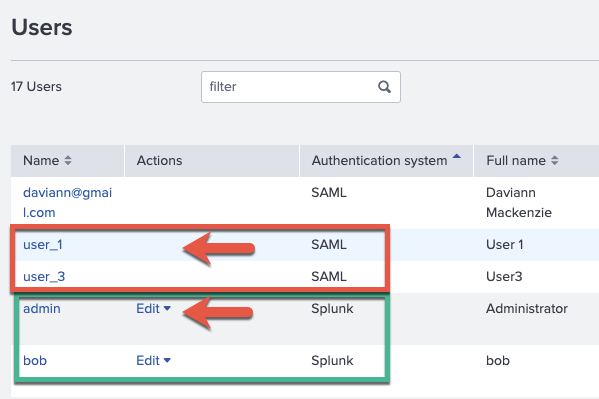Focus the user filter input field

(x=301, y=87)
